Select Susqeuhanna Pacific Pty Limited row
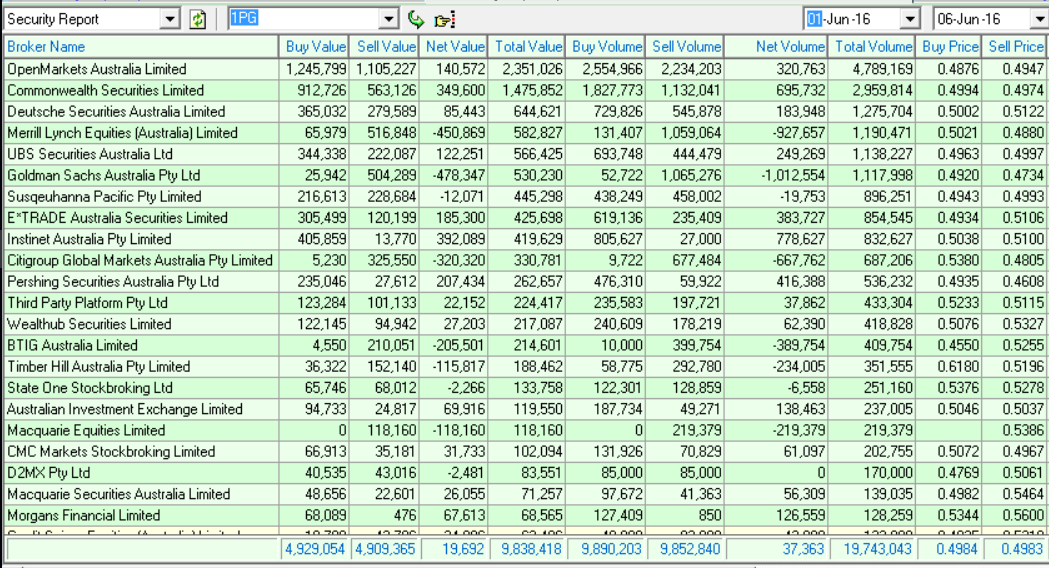The height and width of the screenshot is (568, 1049). pos(524,197)
